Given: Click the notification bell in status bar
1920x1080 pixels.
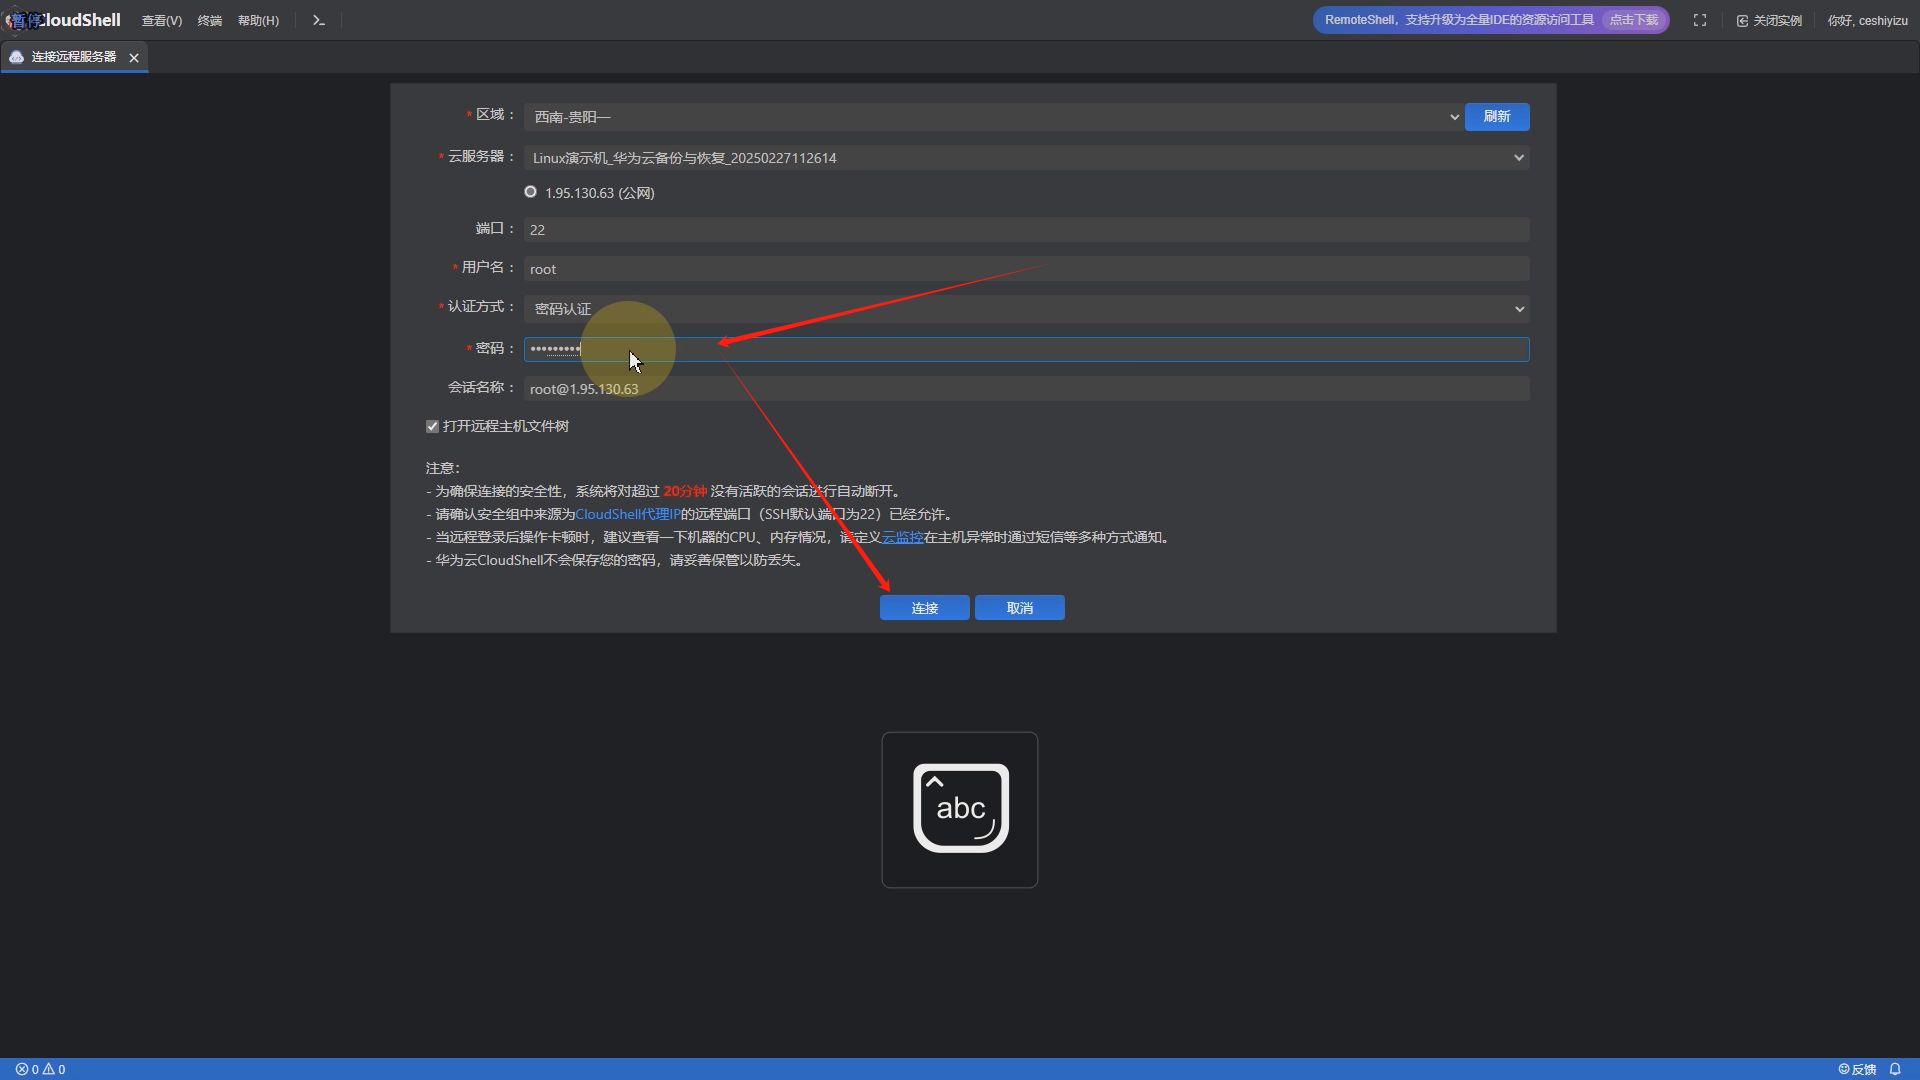Looking at the screenshot, I should (1894, 1069).
